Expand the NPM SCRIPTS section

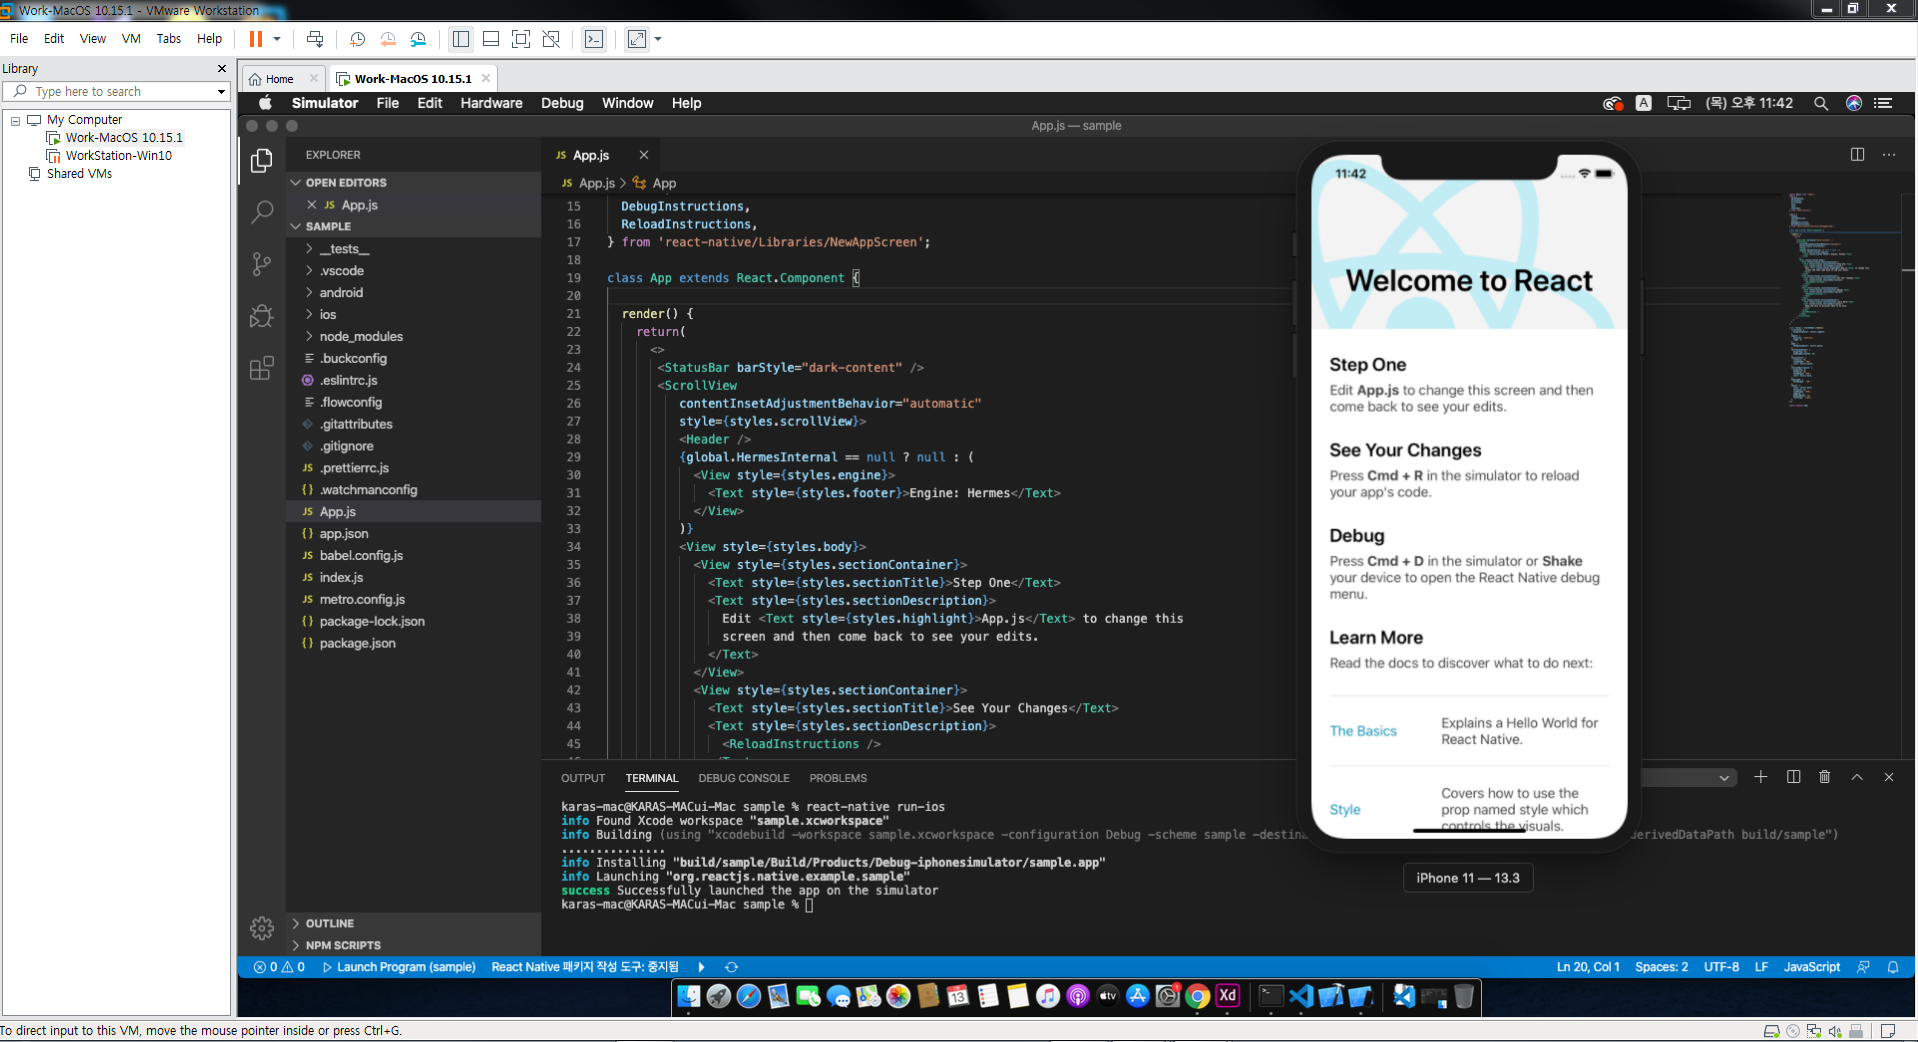pos(343,945)
